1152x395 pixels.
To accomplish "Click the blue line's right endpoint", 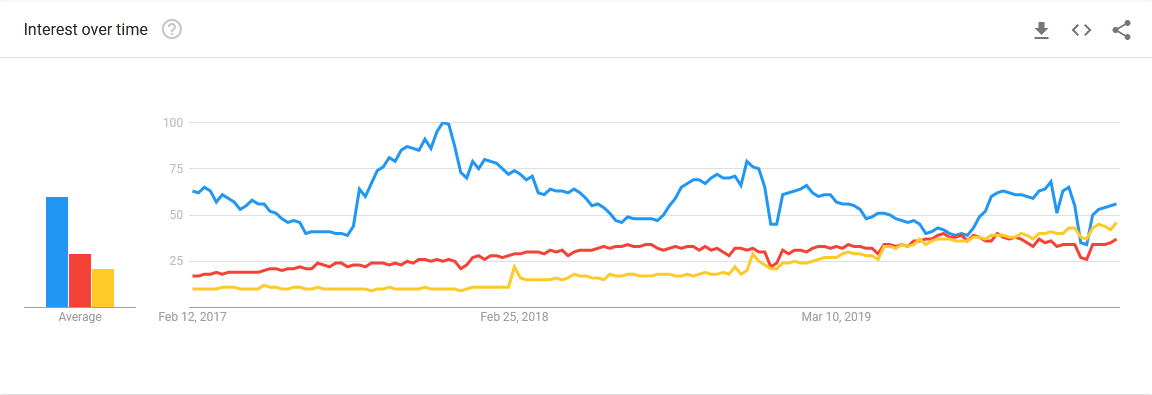I will tap(1116, 204).
